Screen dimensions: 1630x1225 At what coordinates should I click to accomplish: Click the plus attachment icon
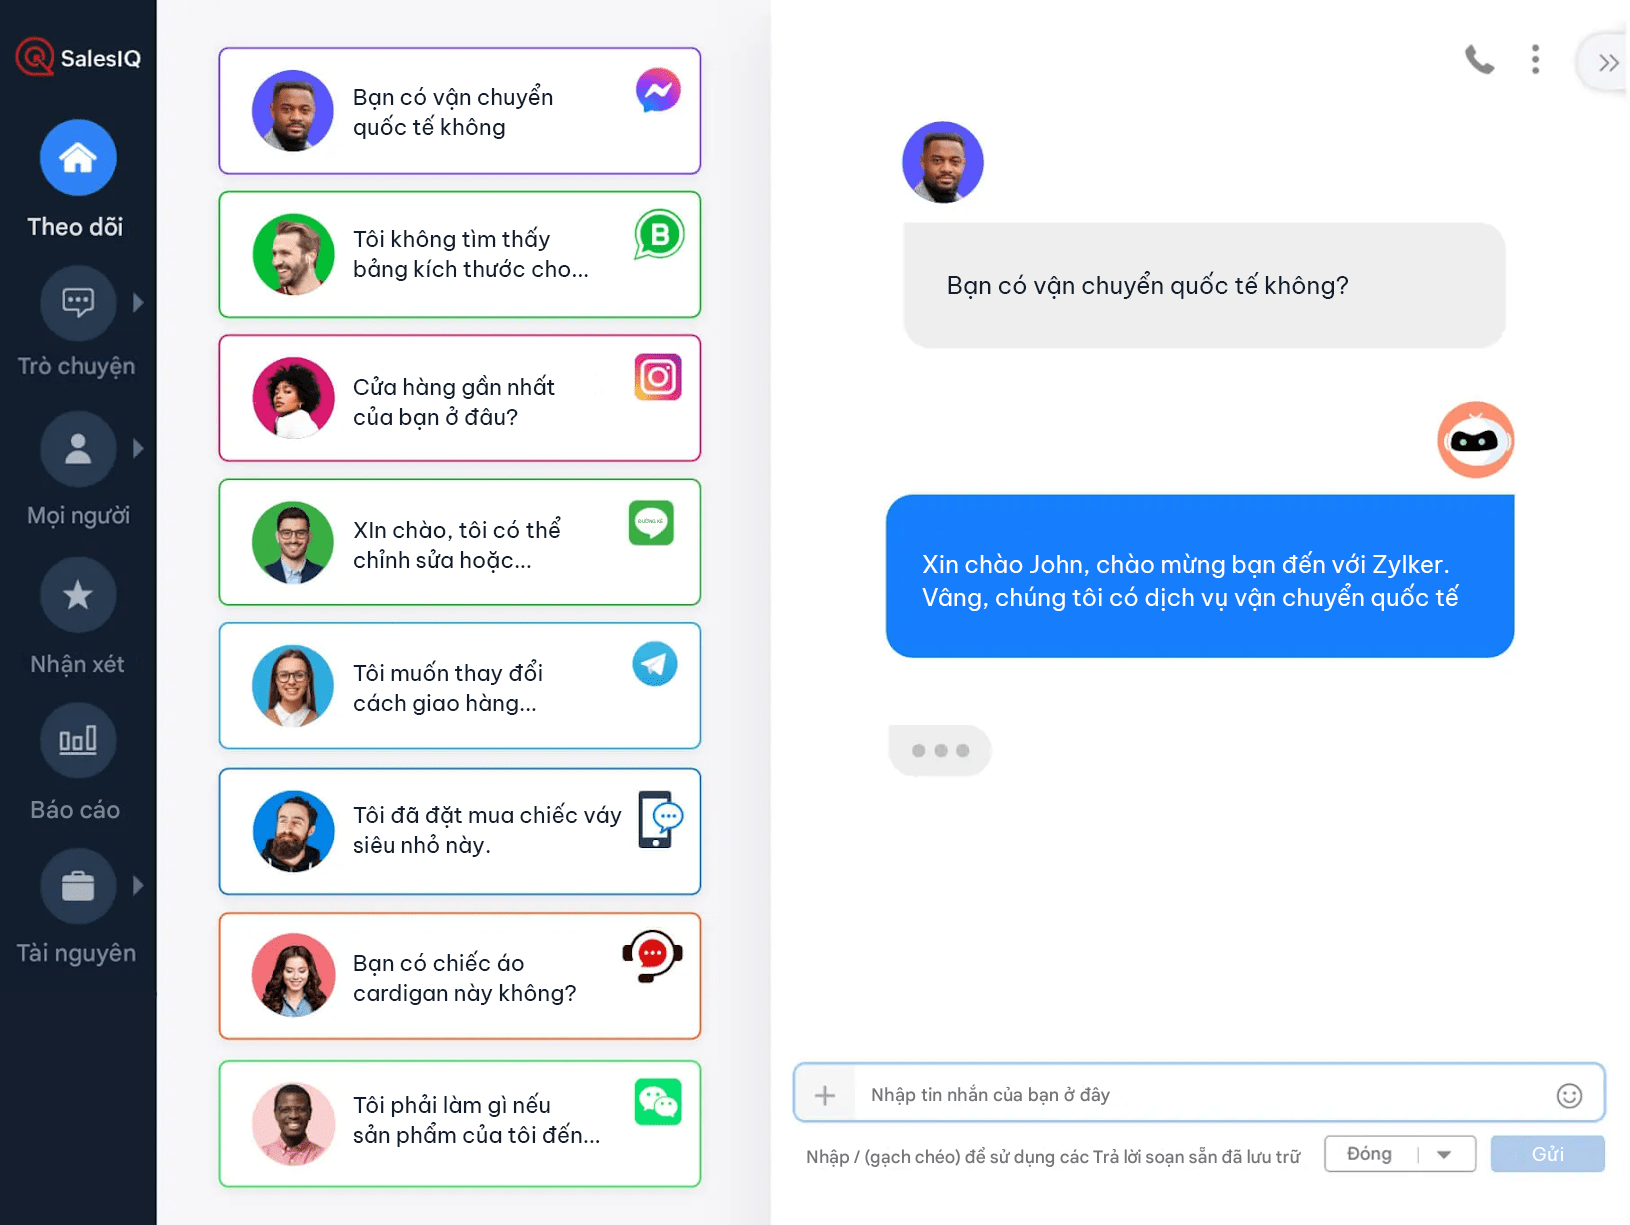click(825, 1095)
